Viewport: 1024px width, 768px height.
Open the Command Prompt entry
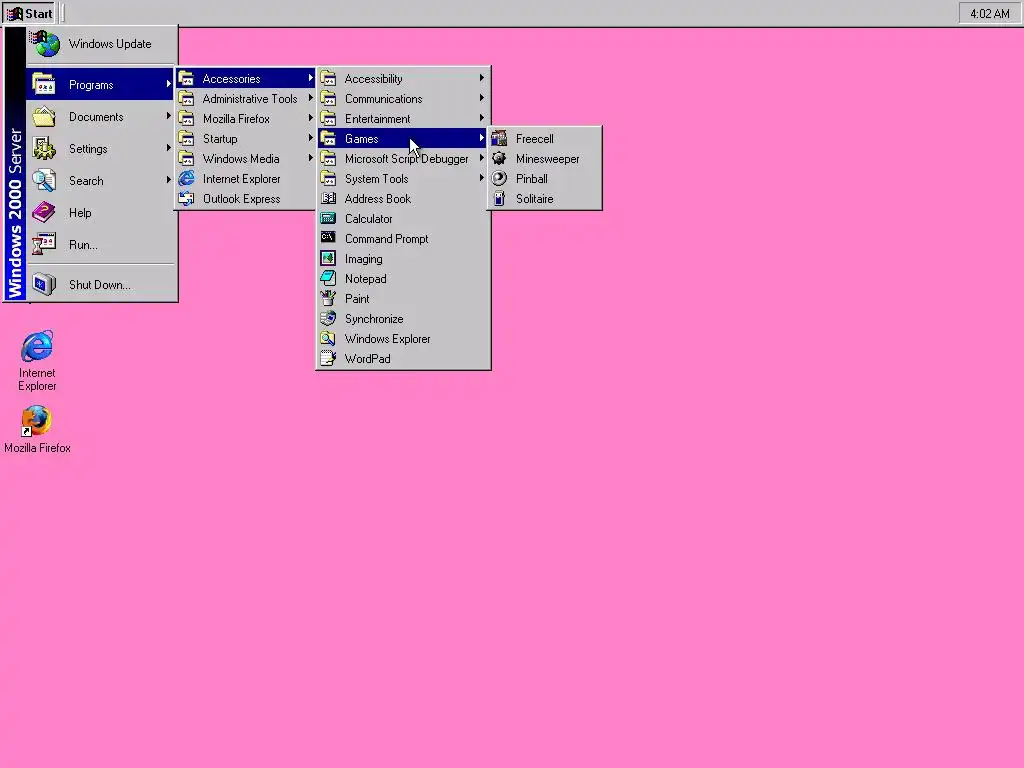pos(402,238)
